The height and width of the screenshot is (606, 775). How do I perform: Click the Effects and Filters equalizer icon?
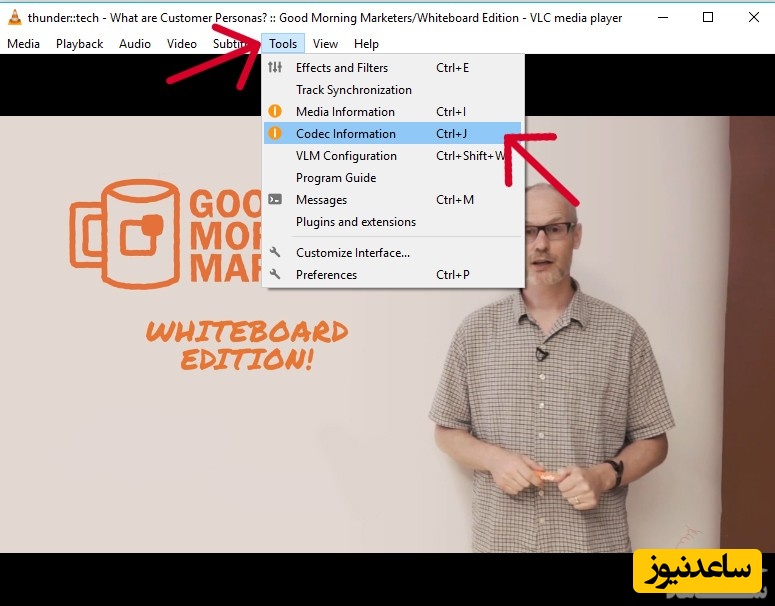[x=275, y=68]
